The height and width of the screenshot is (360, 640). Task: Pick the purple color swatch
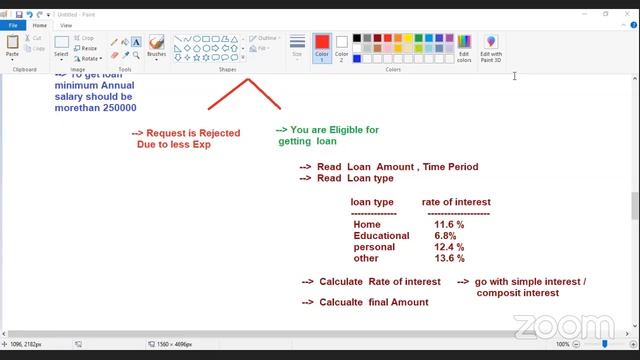coord(449,38)
